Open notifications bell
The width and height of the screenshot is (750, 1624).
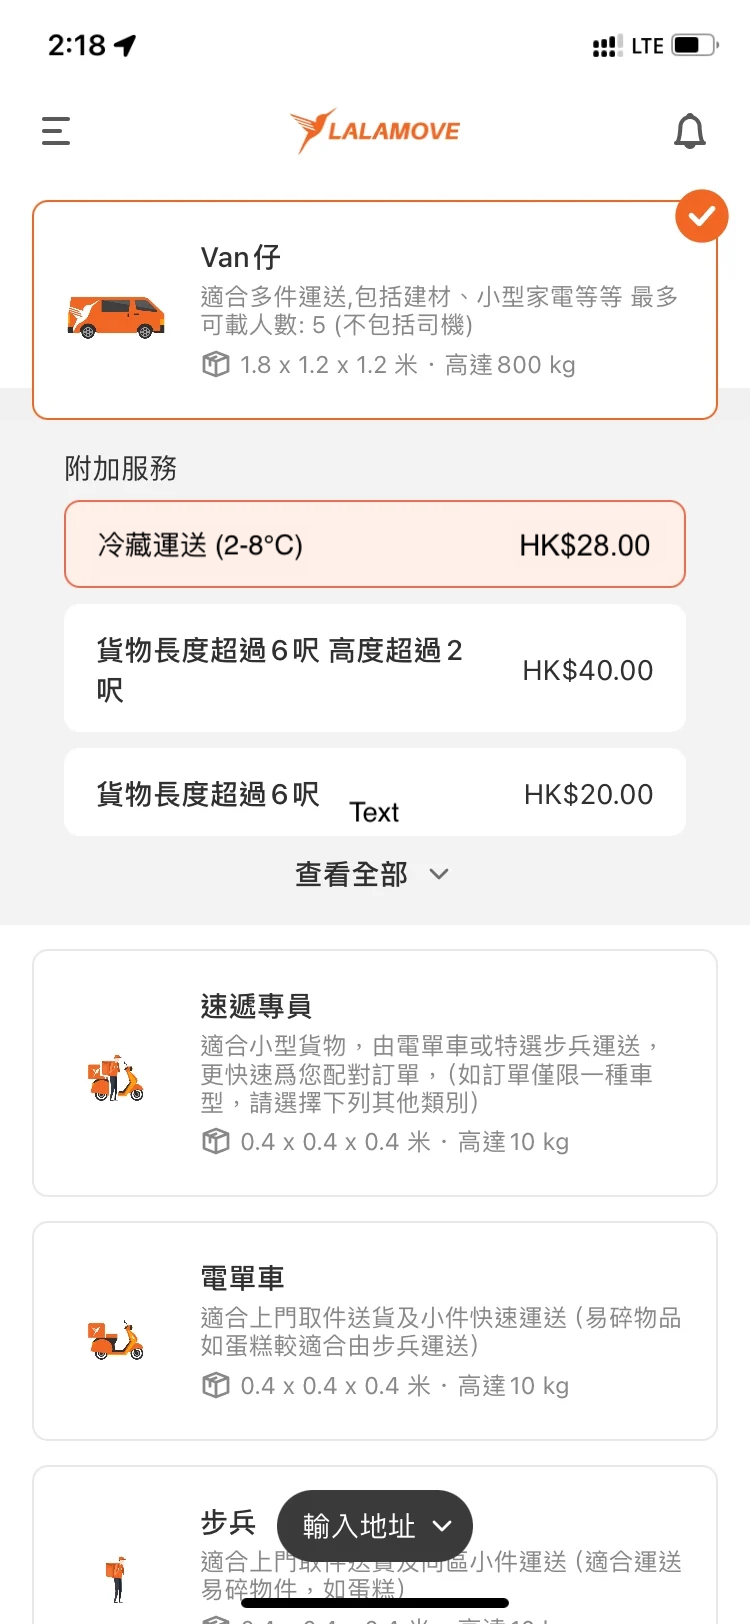690,131
